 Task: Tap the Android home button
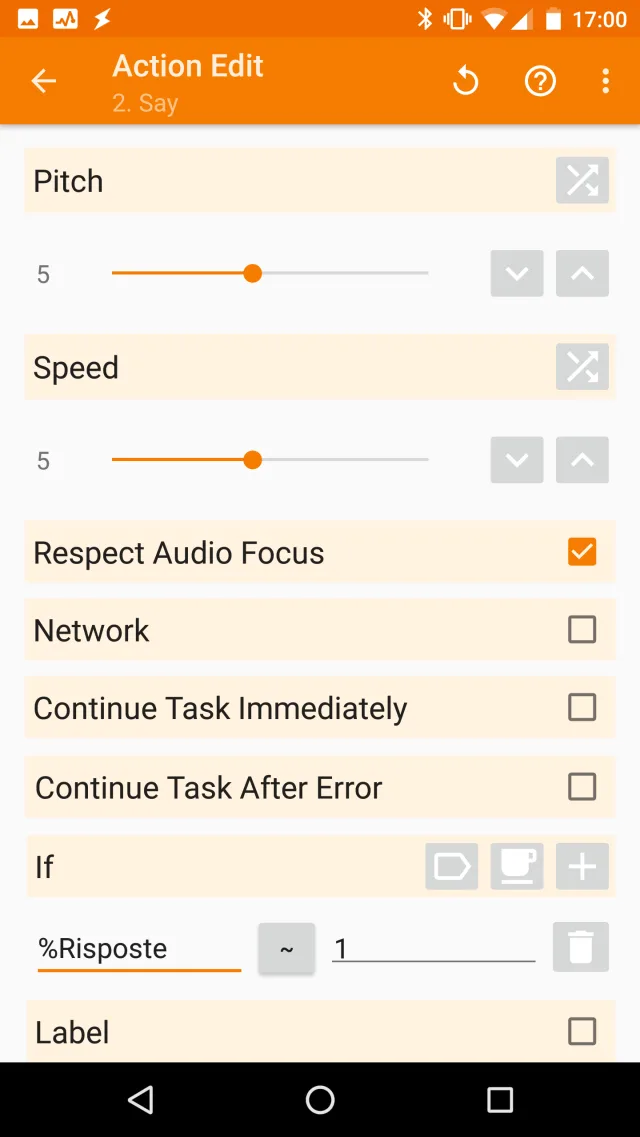coord(320,1098)
